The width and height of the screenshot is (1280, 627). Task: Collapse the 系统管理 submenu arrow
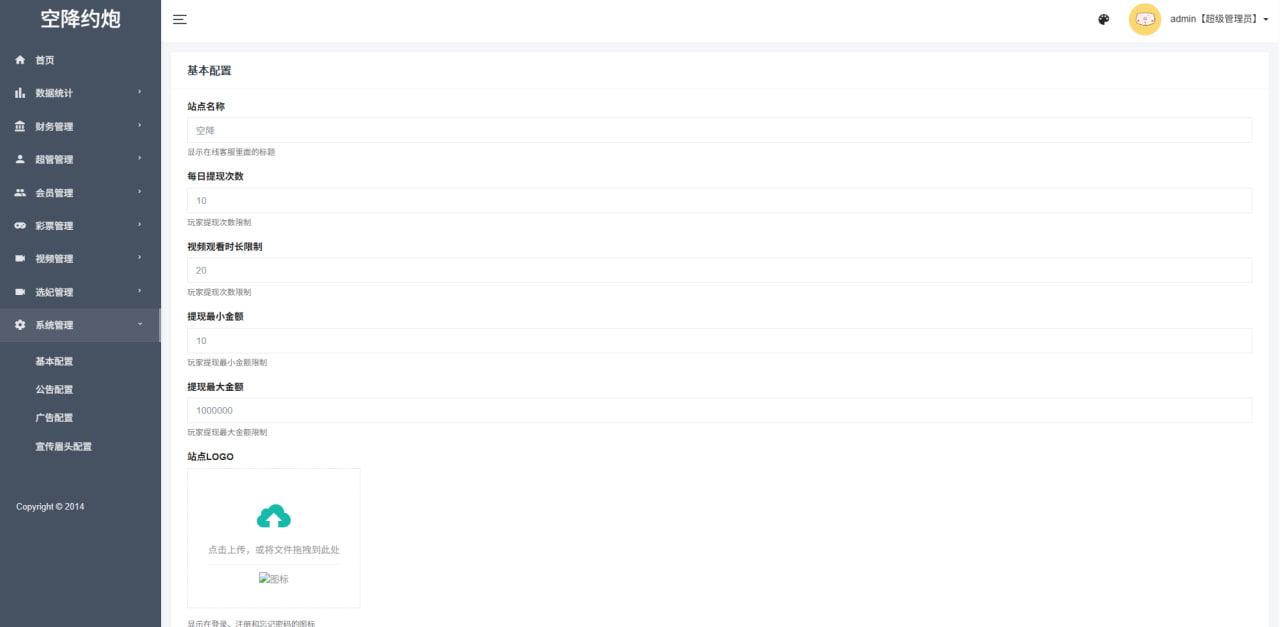click(x=140, y=324)
